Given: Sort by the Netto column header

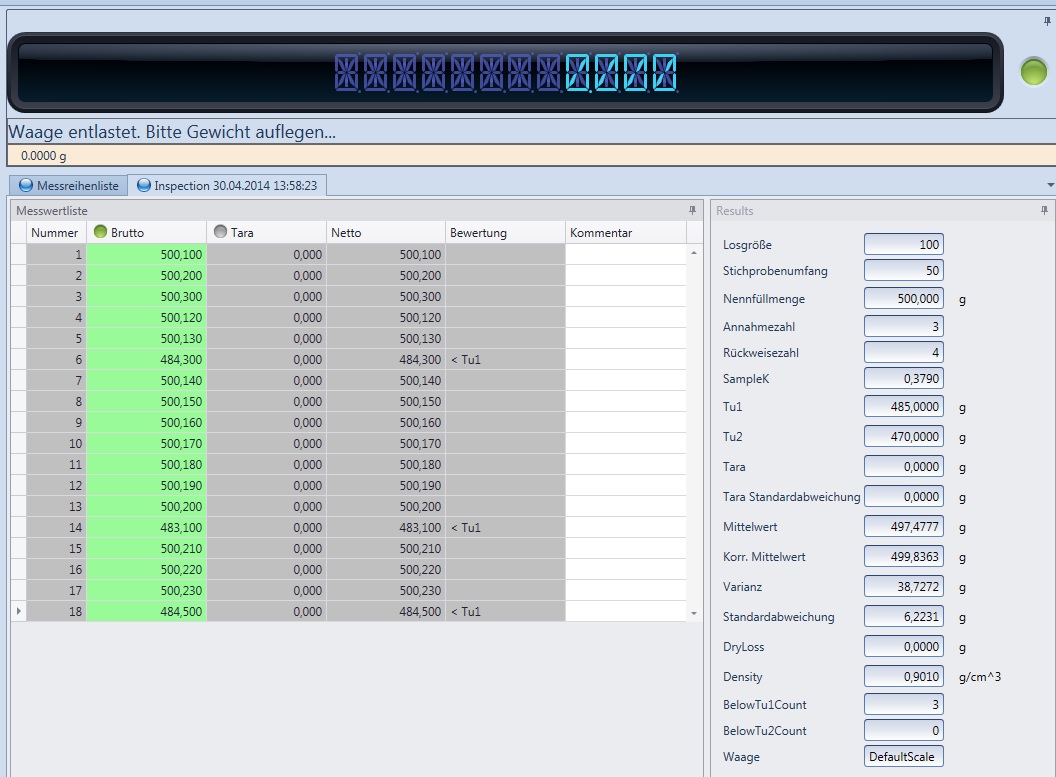Looking at the screenshot, I should (x=385, y=233).
